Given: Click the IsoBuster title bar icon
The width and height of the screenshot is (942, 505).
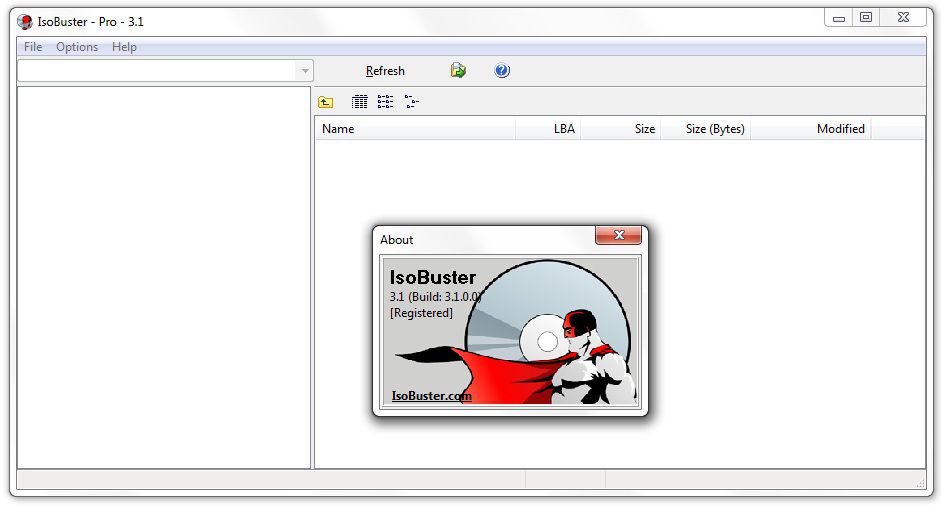Looking at the screenshot, I should click(25, 22).
